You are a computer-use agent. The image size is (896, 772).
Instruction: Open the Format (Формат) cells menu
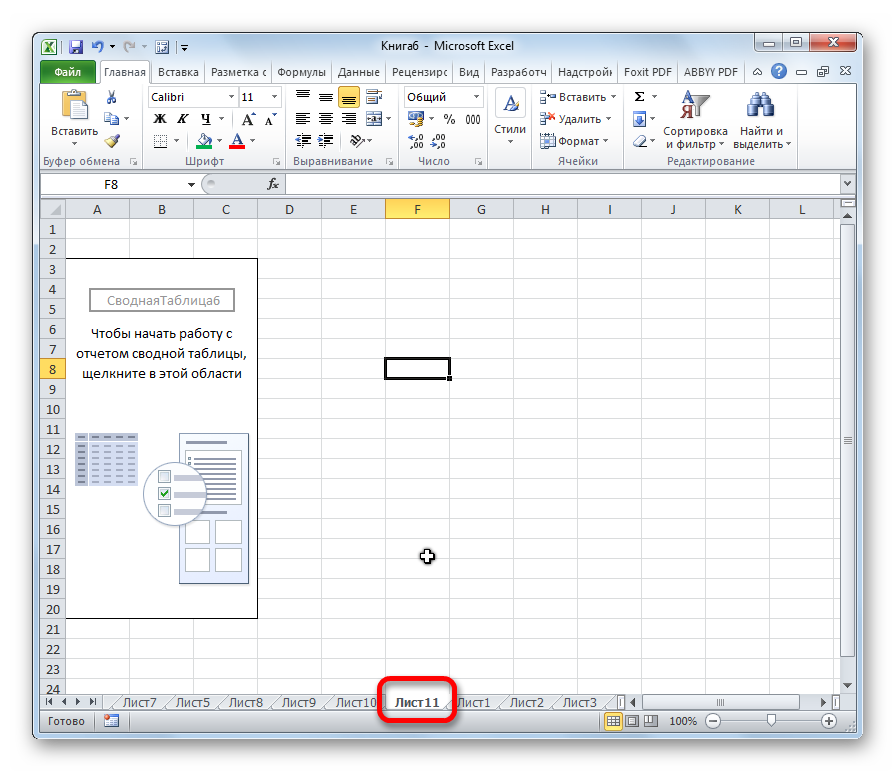[574, 141]
